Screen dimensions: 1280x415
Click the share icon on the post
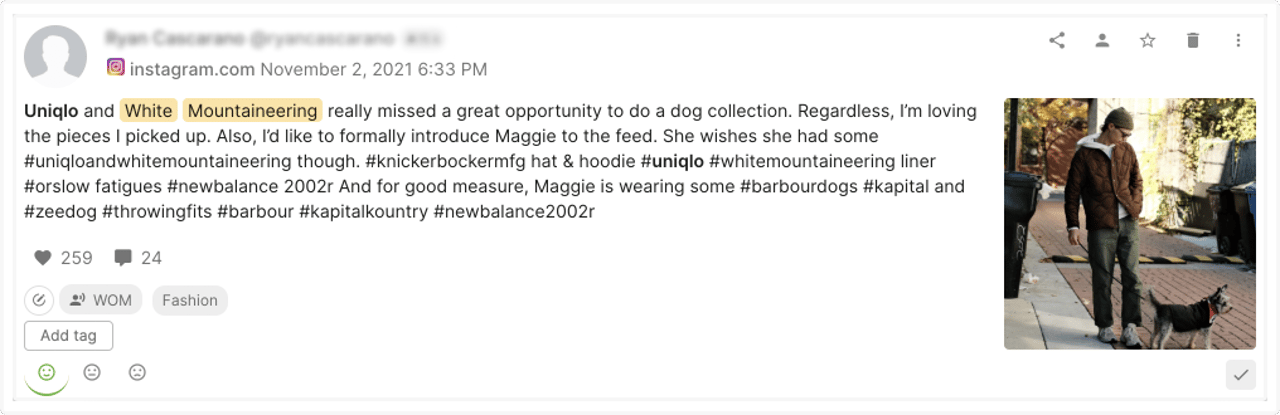[1057, 41]
